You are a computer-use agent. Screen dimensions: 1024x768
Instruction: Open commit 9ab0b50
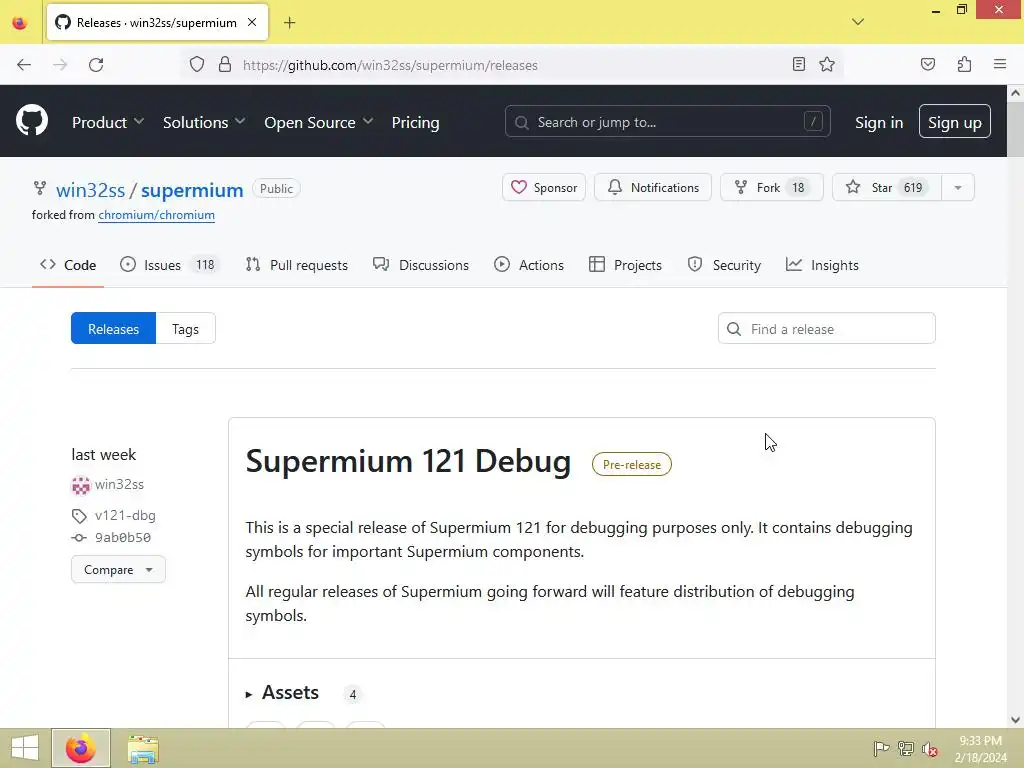(123, 537)
